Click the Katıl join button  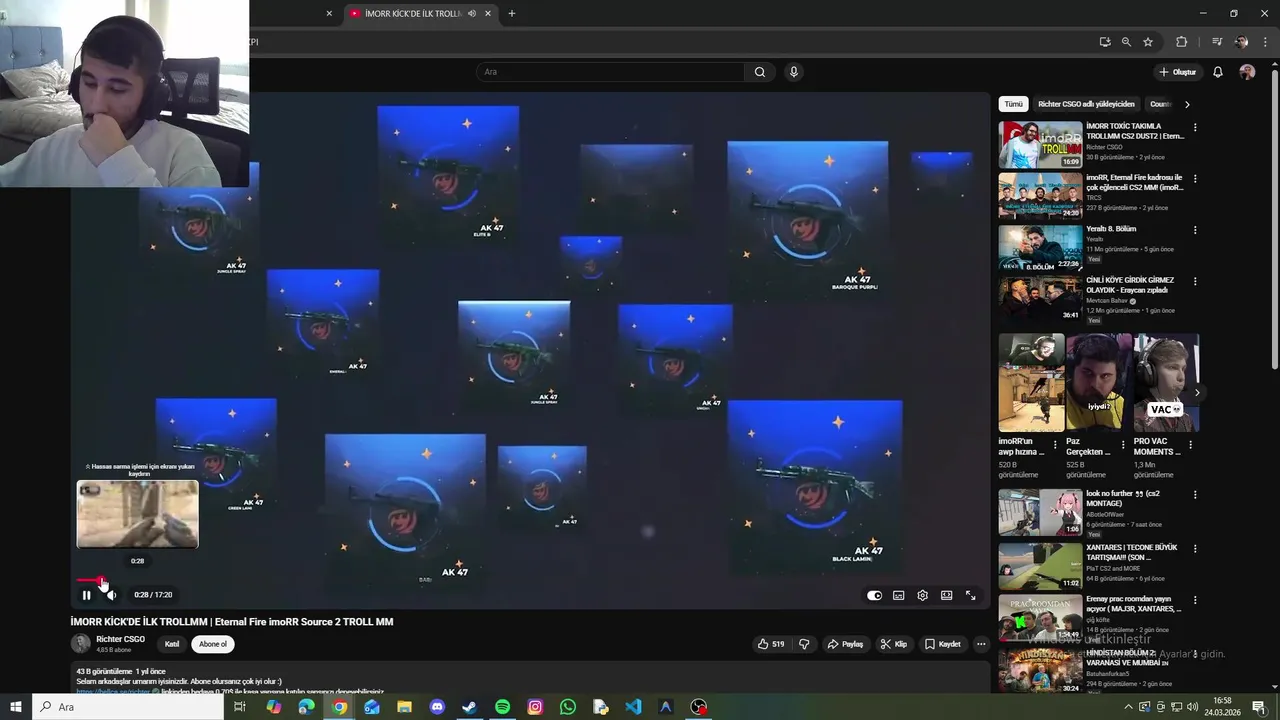[x=172, y=644]
